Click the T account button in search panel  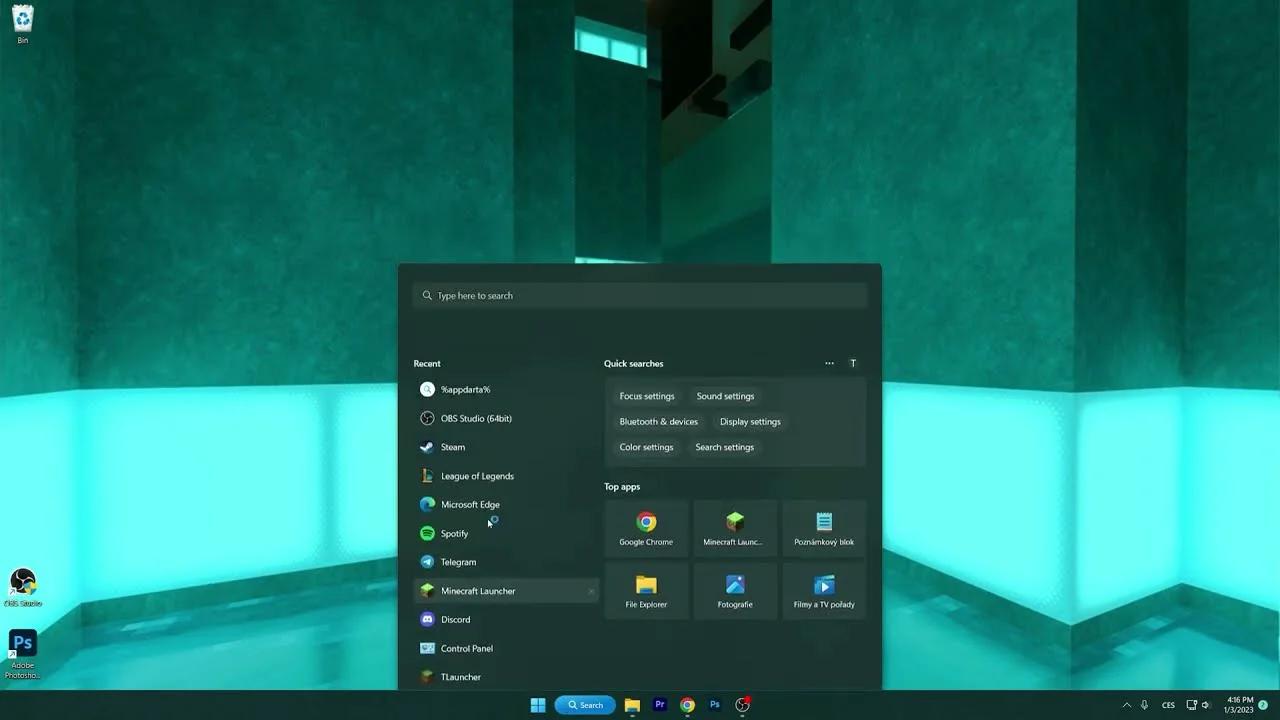click(x=853, y=363)
